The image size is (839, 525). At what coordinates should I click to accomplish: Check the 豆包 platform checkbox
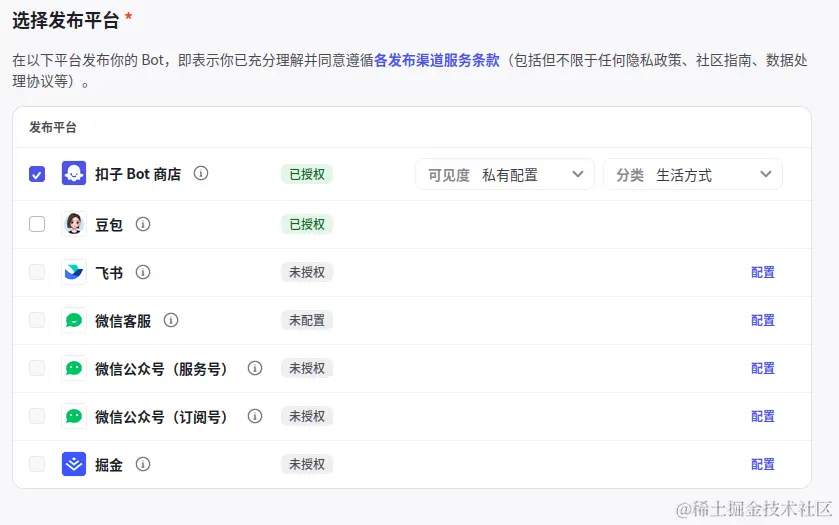pos(37,224)
